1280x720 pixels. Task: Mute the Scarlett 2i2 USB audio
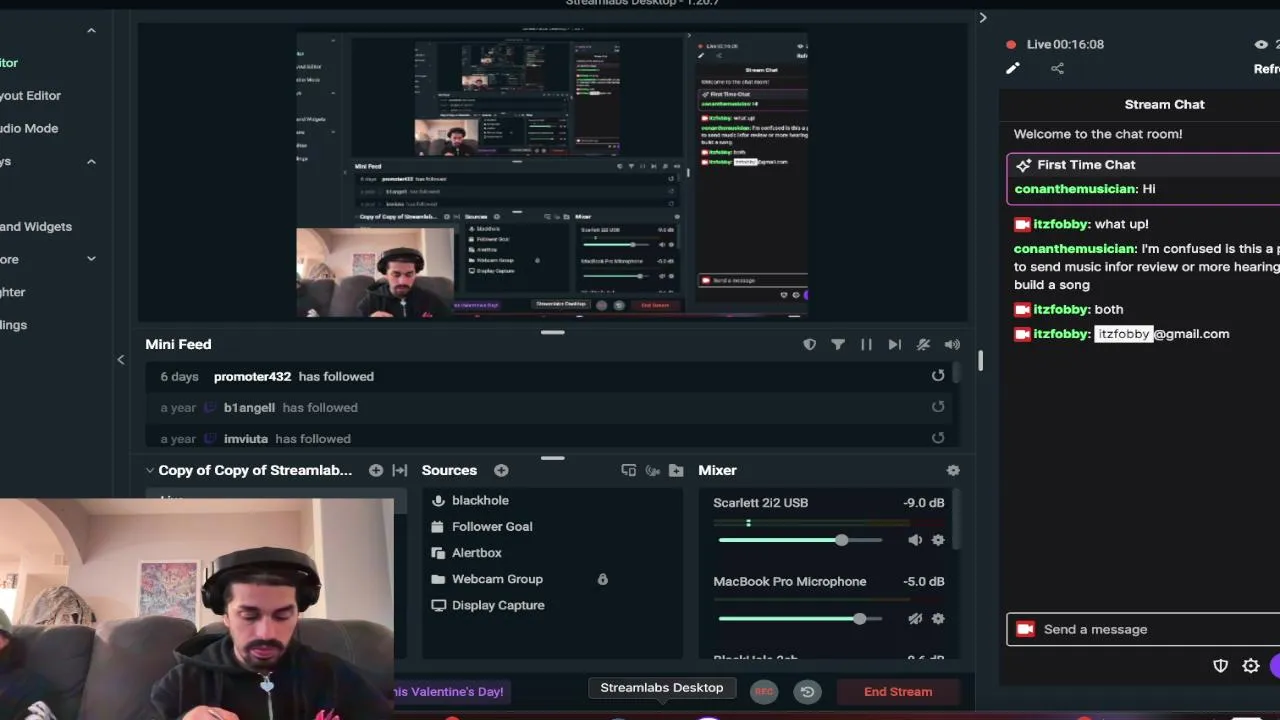click(x=915, y=540)
